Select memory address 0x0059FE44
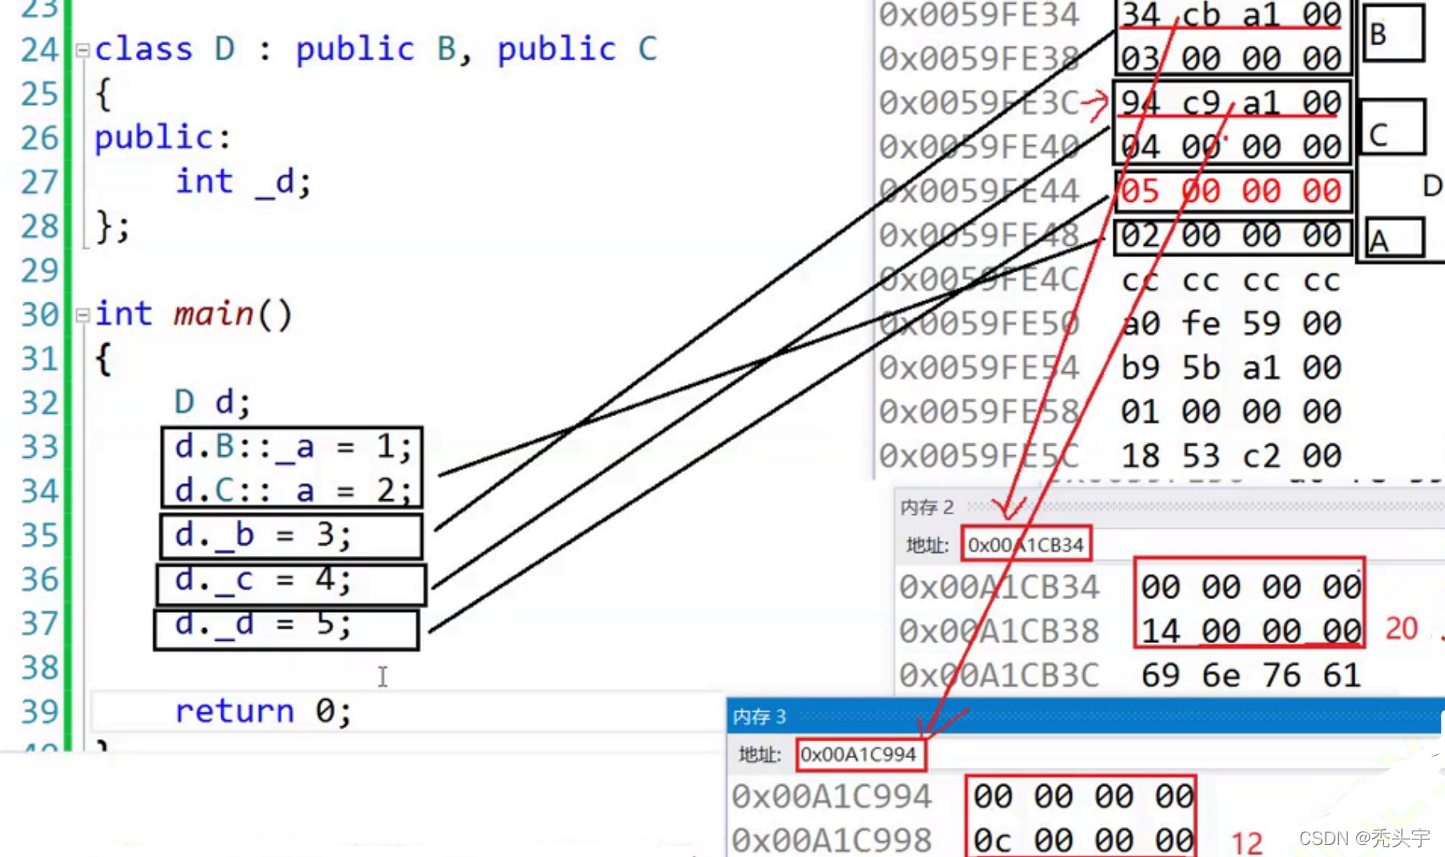Image resolution: width=1445 pixels, height=857 pixels. coord(979,191)
